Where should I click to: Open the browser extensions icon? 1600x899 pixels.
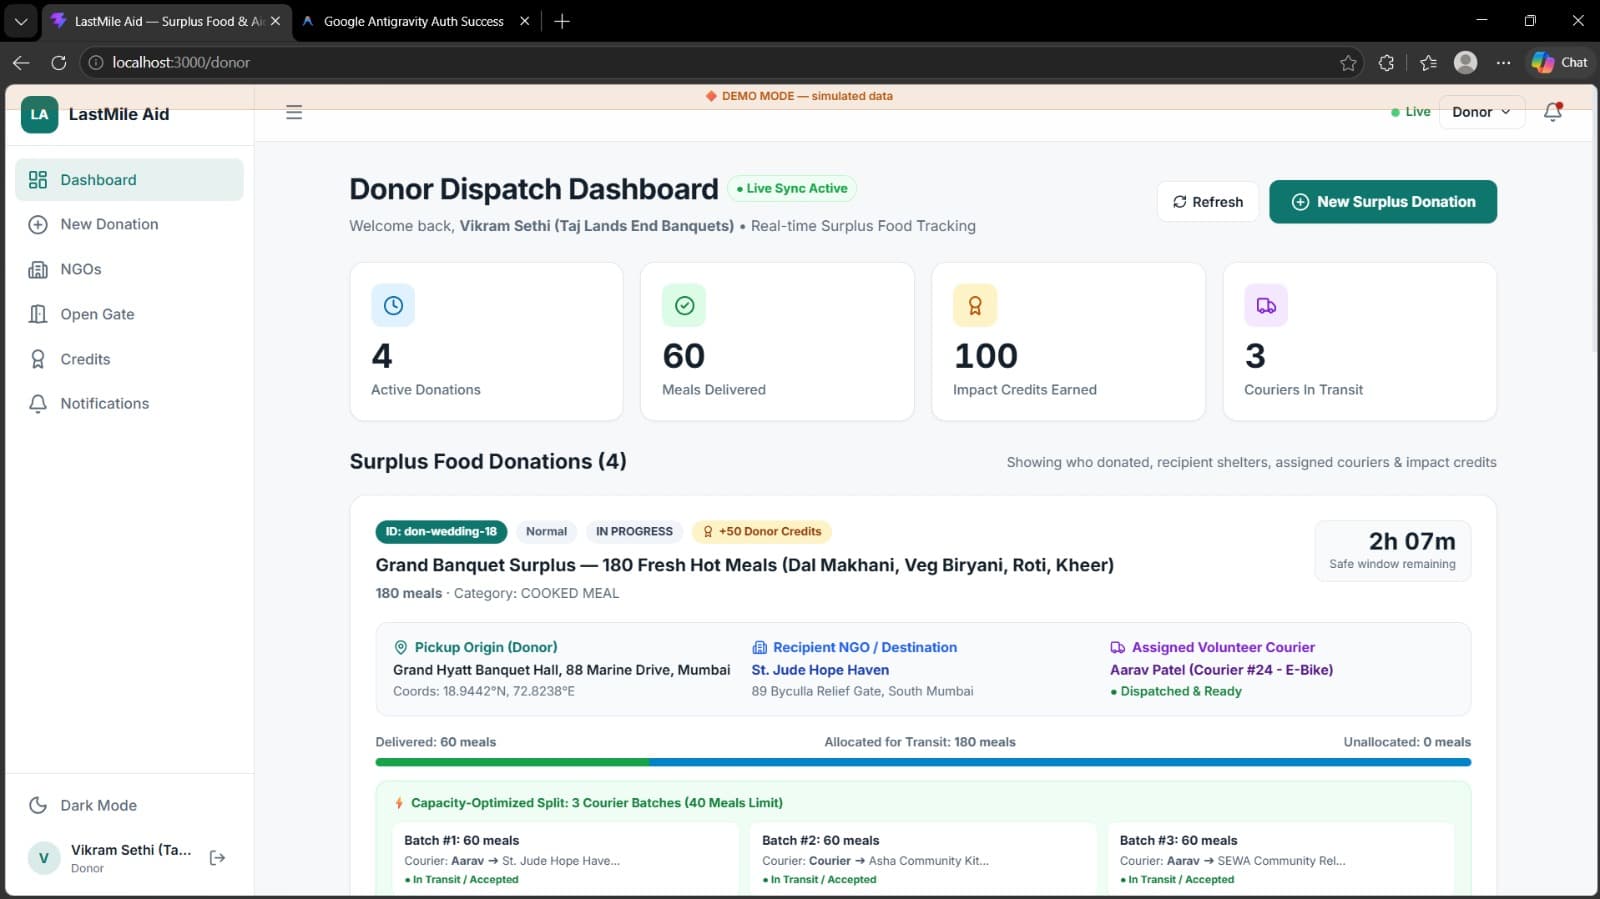coord(1386,63)
